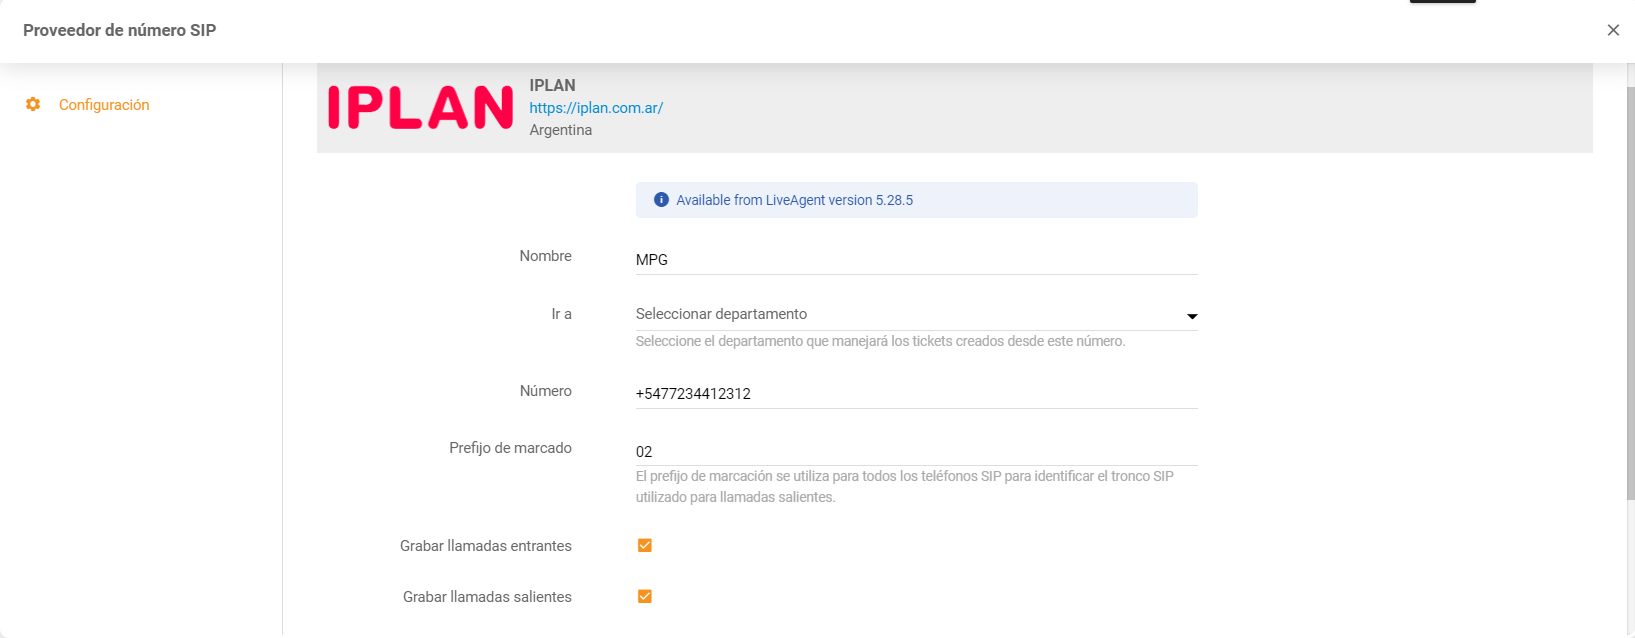Expand the Ir a dropdown arrow
Screen dimensions: 1635x638
pyautogui.click(x=1191, y=316)
